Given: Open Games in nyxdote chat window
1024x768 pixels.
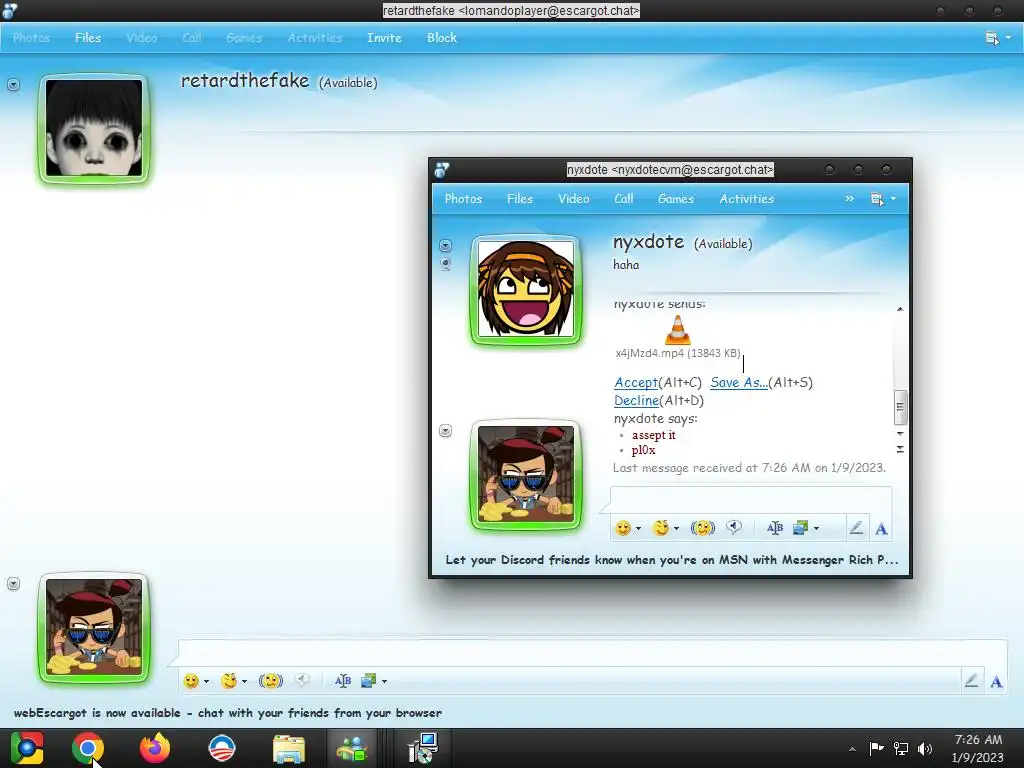Looking at the screenshot, I should [675, 199].
